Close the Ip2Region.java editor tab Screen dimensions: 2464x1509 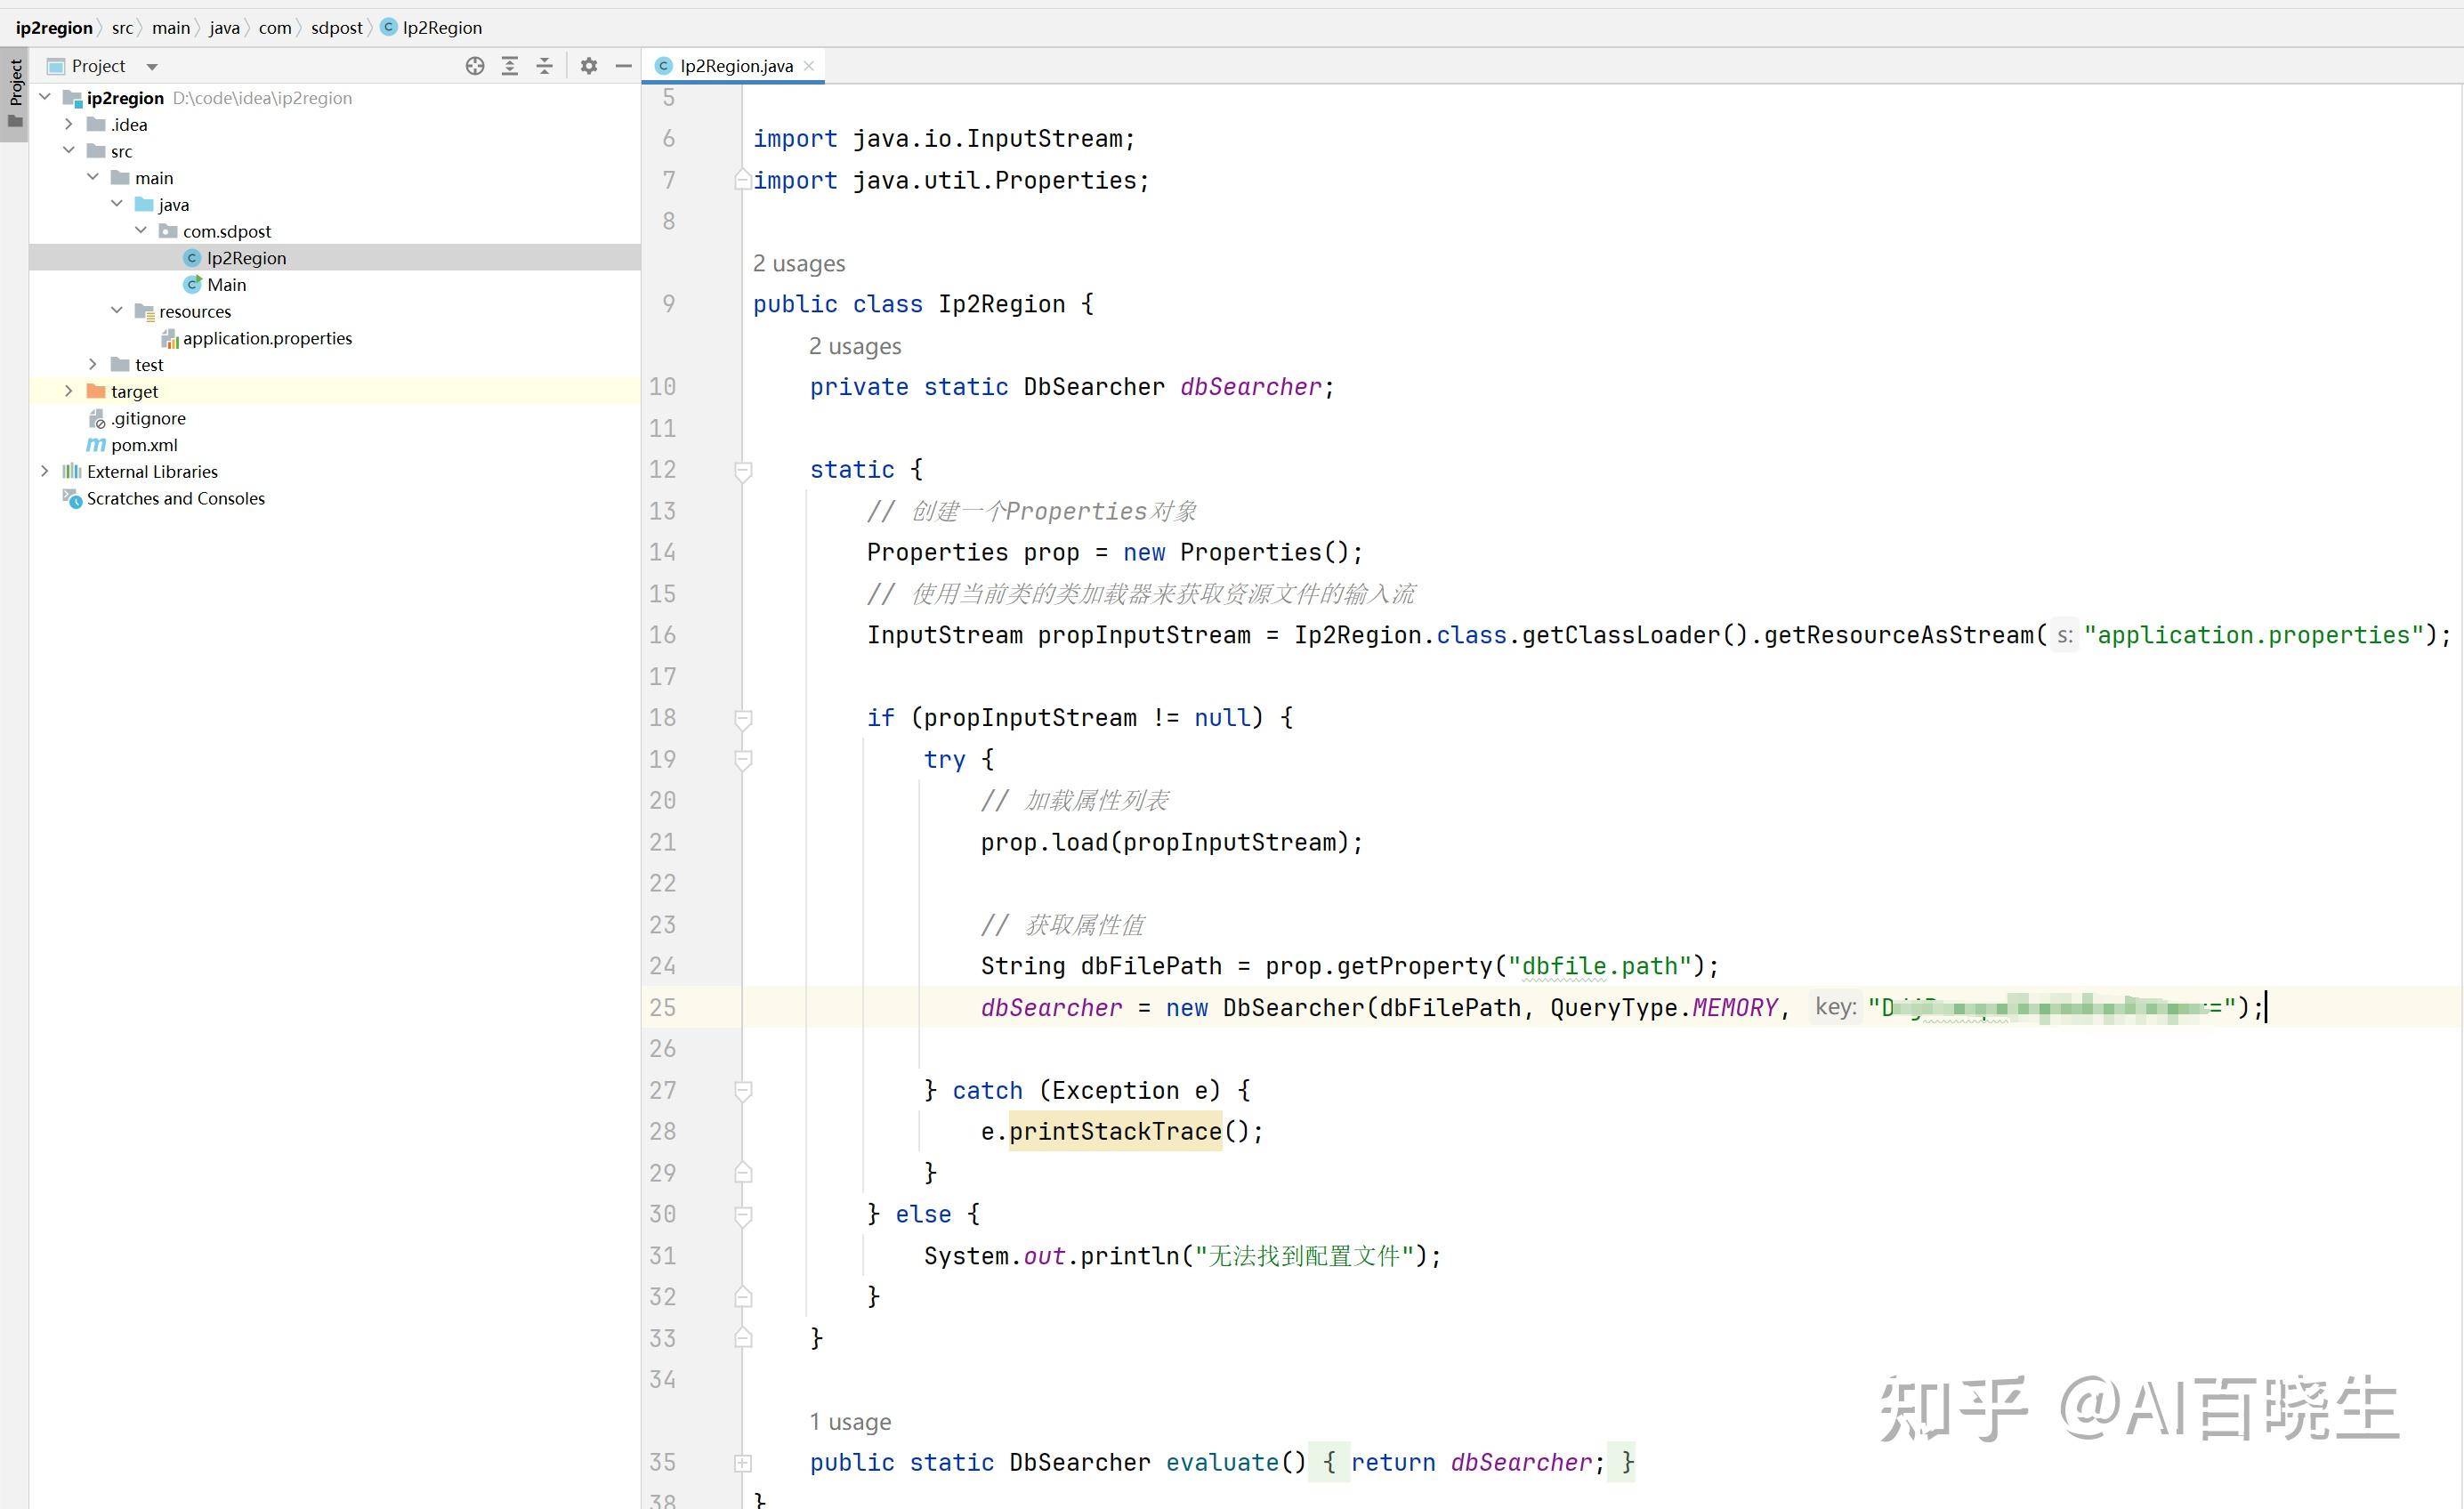coord(809,66)
